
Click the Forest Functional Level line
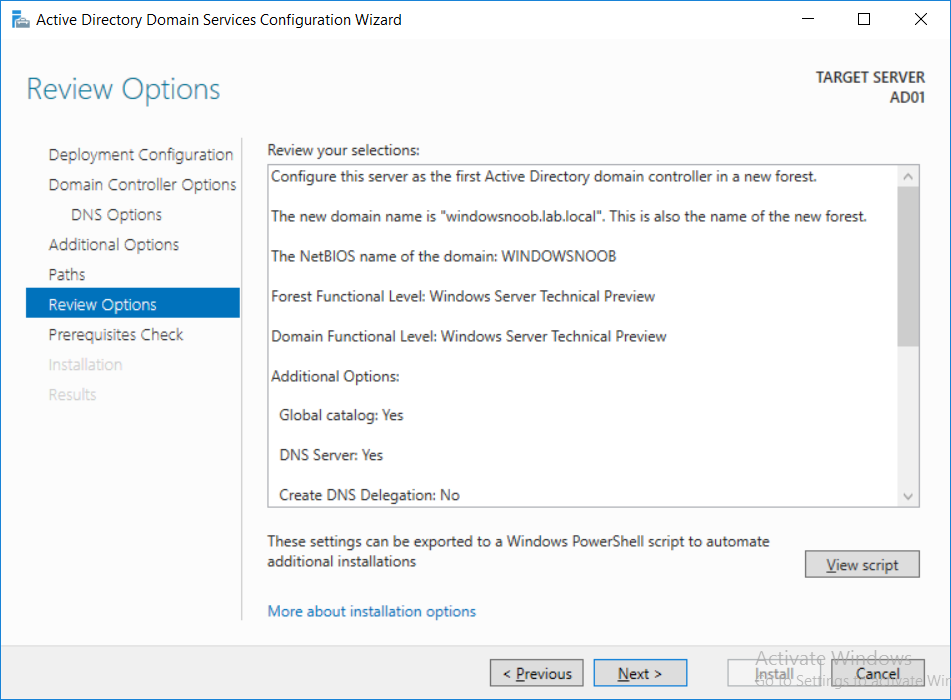(463, 297)
